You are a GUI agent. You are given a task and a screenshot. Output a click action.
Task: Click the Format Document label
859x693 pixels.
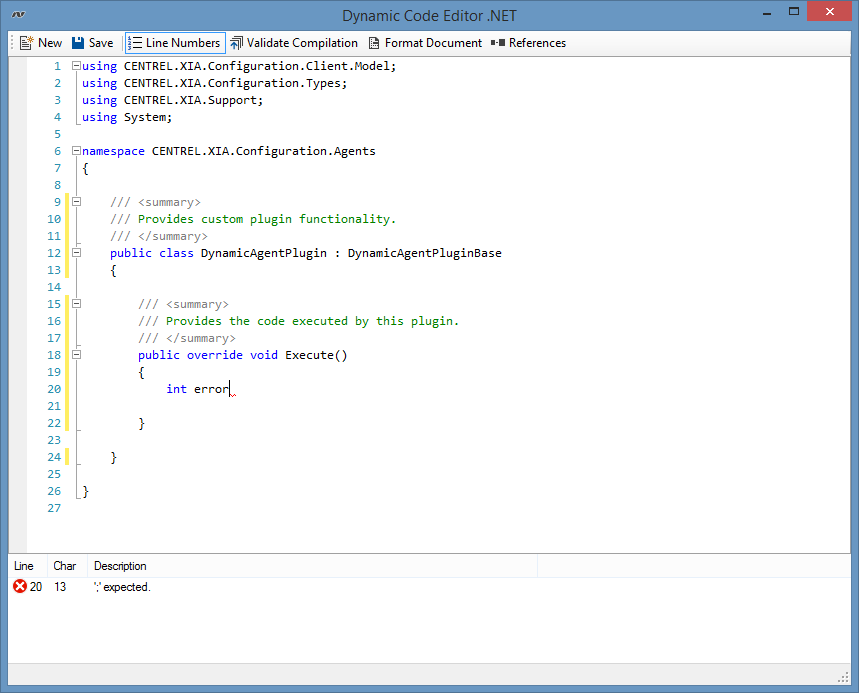point(433,43)
